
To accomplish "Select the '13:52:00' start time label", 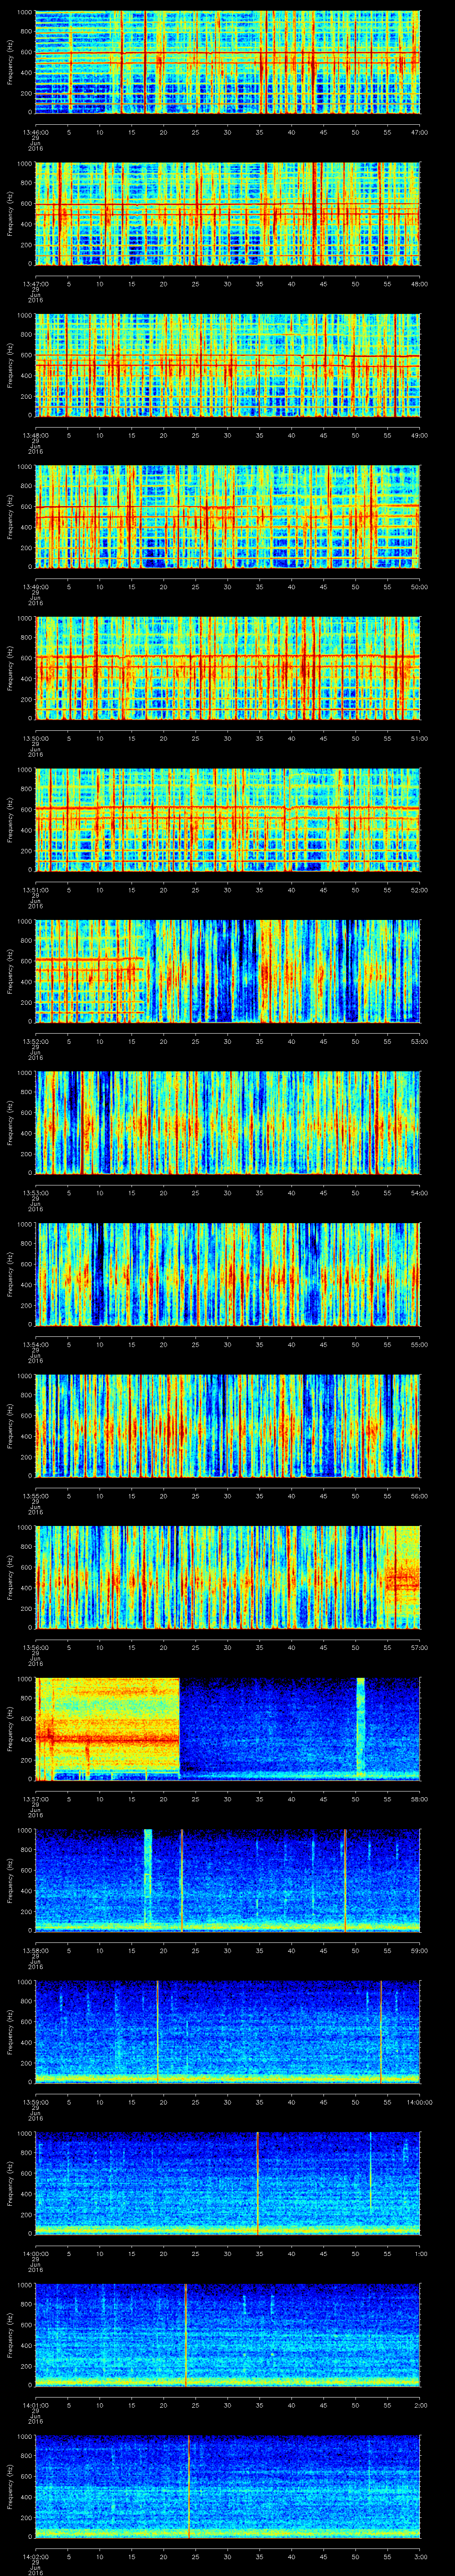I will pos(35,1041).
